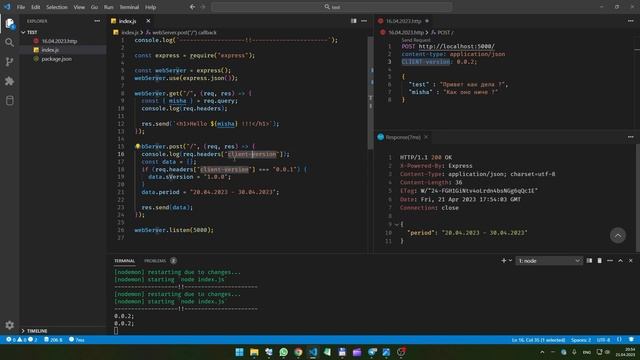Image resolution: width=640 pixels, height=360 pixels.
Task: Open View menu
Action: pos(79,7)
